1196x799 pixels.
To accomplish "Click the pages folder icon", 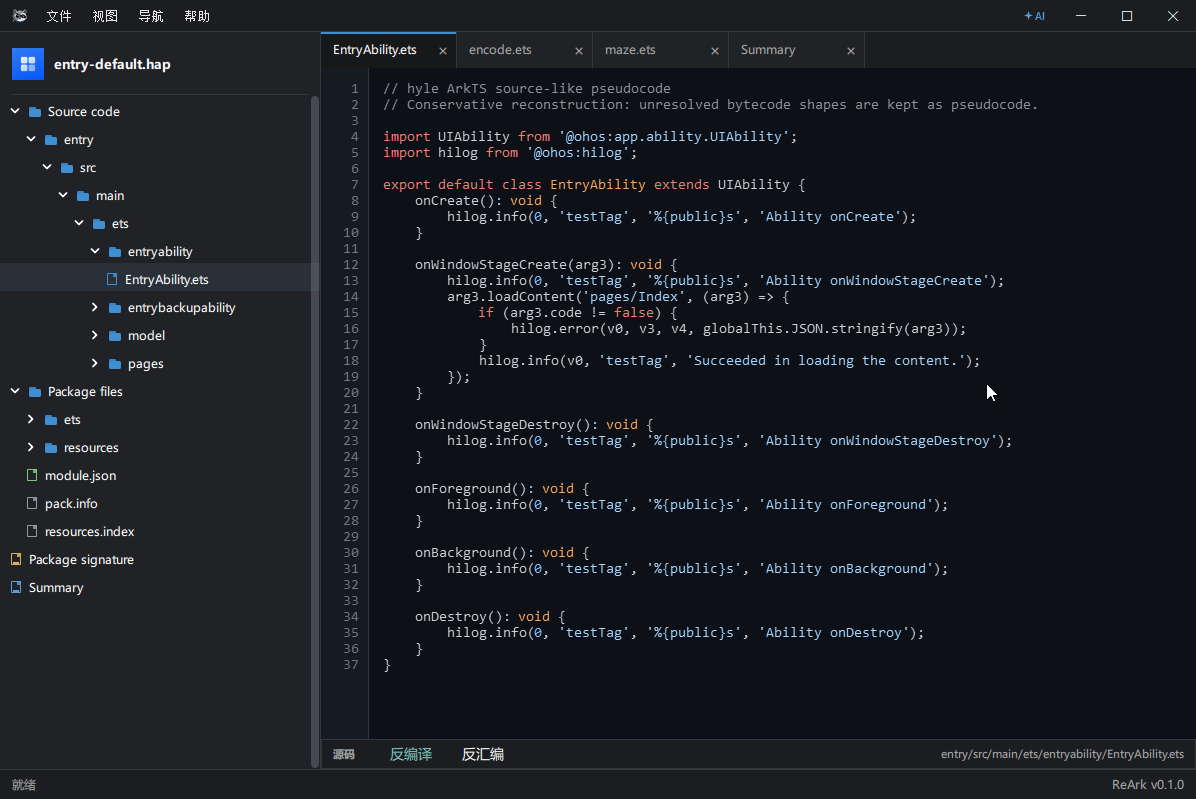I will click(x=115, y=364).
